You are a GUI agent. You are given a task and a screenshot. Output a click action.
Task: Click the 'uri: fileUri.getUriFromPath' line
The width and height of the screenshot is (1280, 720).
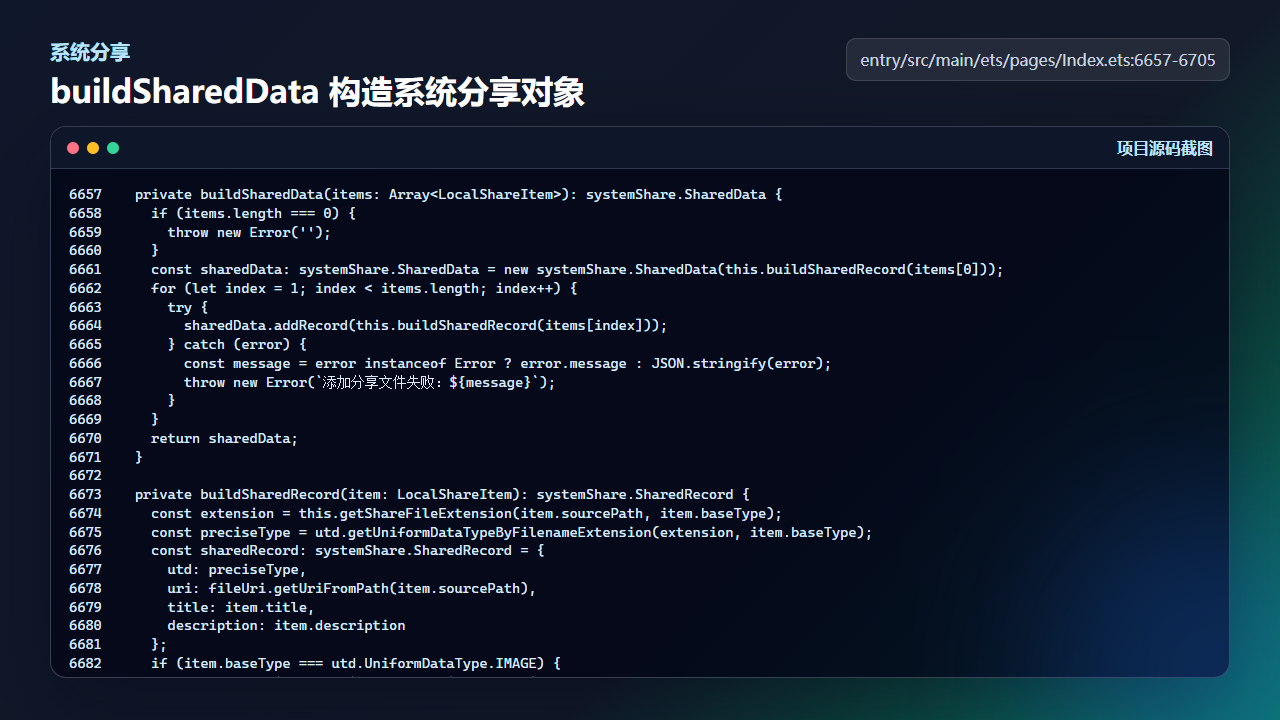pyautogui.click(x=352, y=588)
